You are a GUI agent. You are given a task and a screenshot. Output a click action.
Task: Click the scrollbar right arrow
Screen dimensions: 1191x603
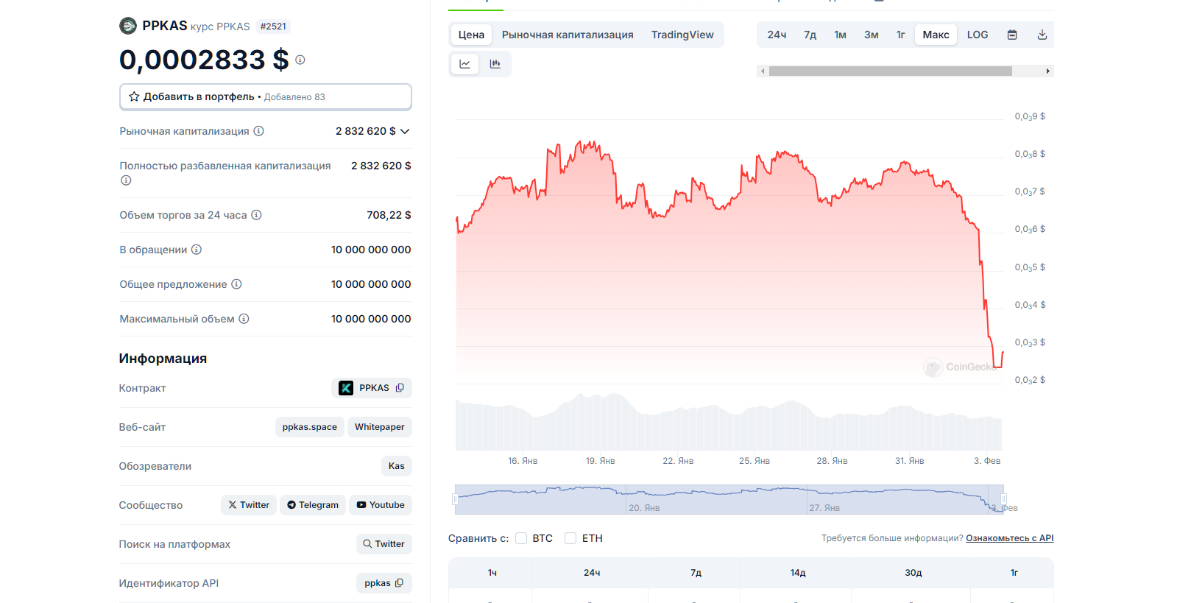point(1048,71)
